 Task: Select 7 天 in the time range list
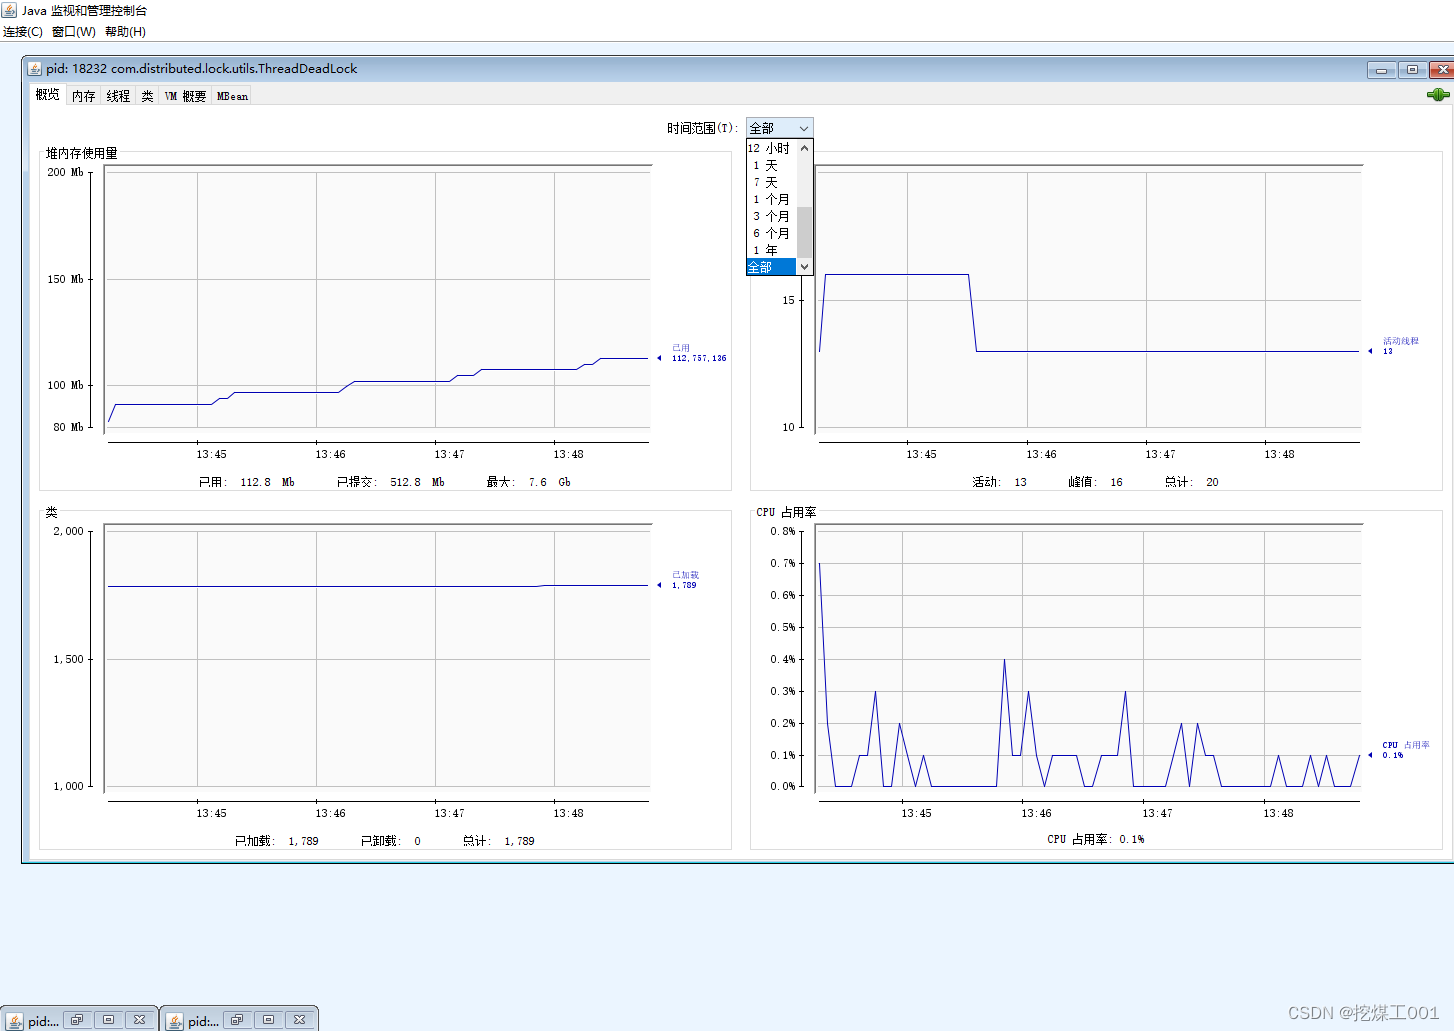tap(771, 182)
